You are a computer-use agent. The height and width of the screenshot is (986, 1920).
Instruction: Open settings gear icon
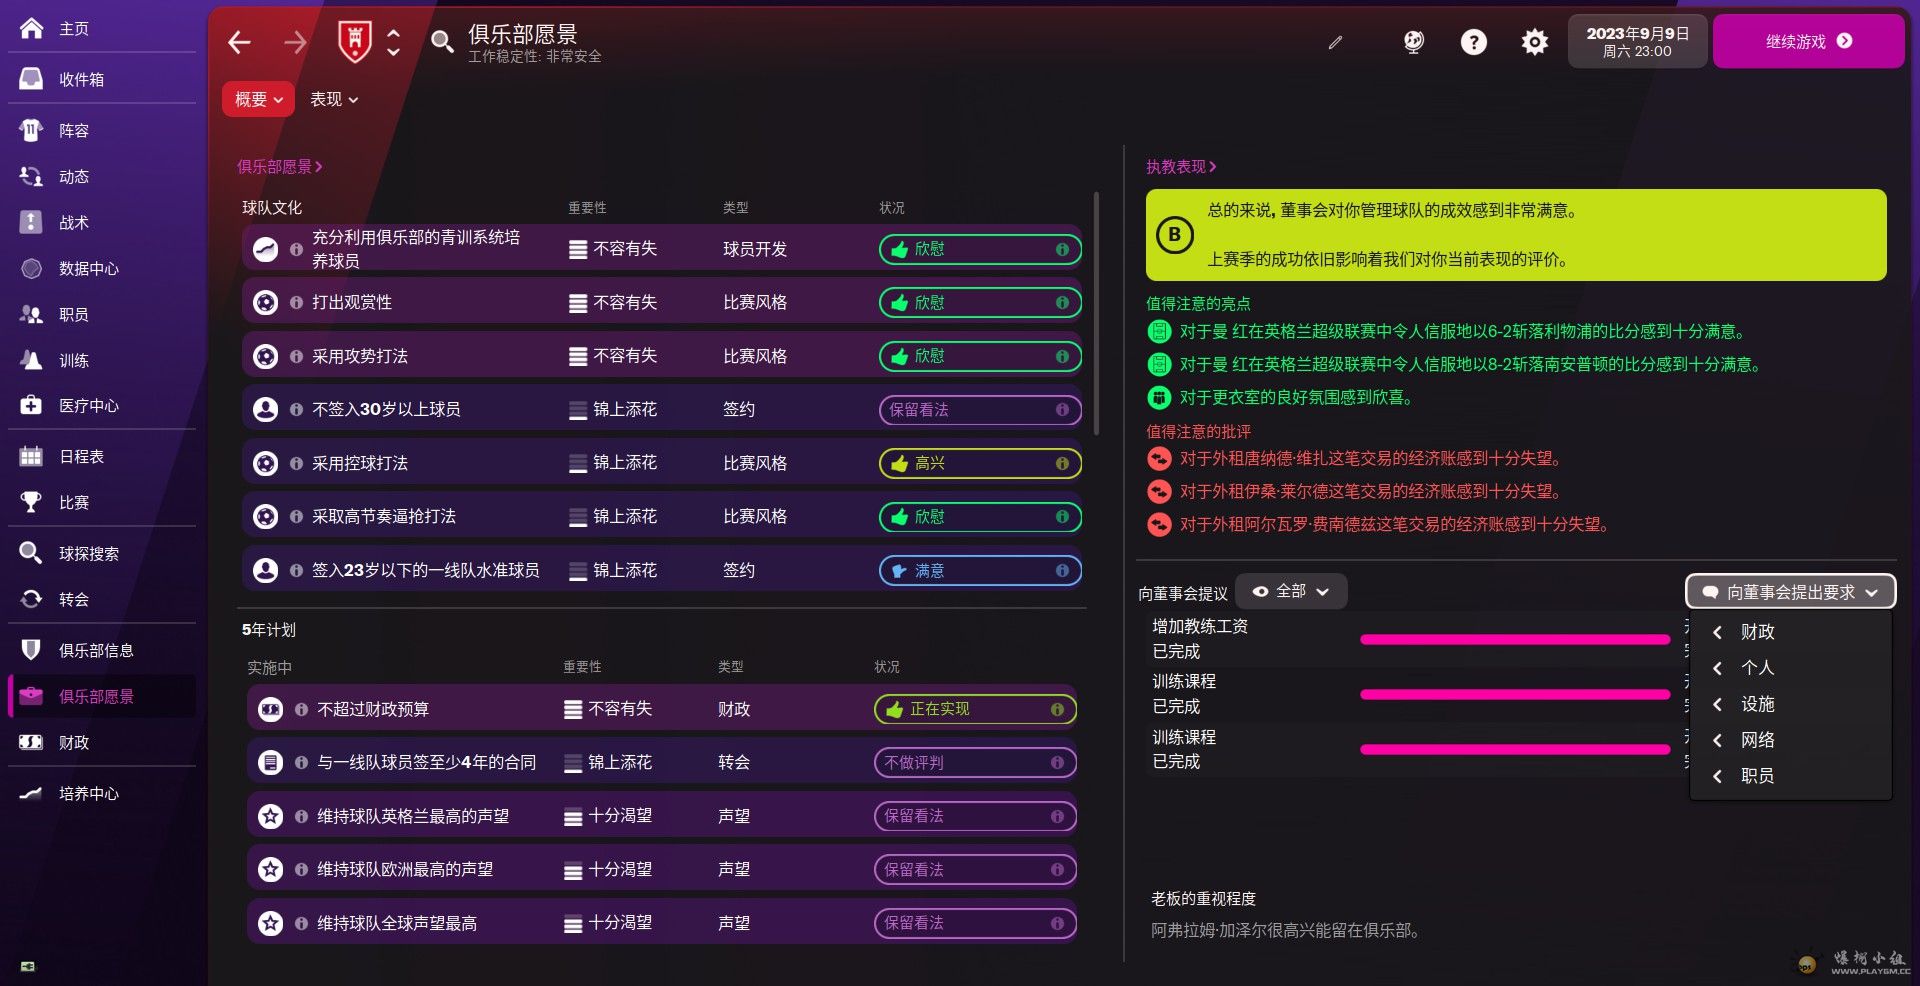[x=1534, y=42]
